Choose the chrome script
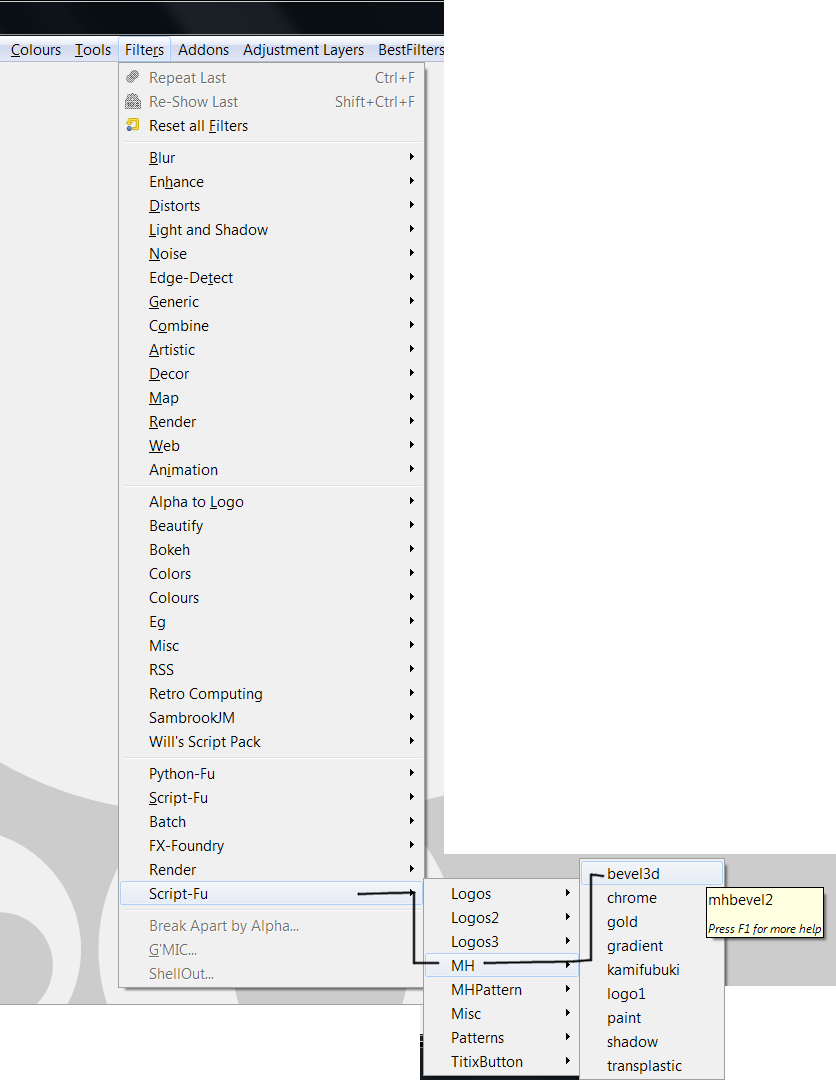Viewport: 836px width, 1080px height. coord(652,897)
